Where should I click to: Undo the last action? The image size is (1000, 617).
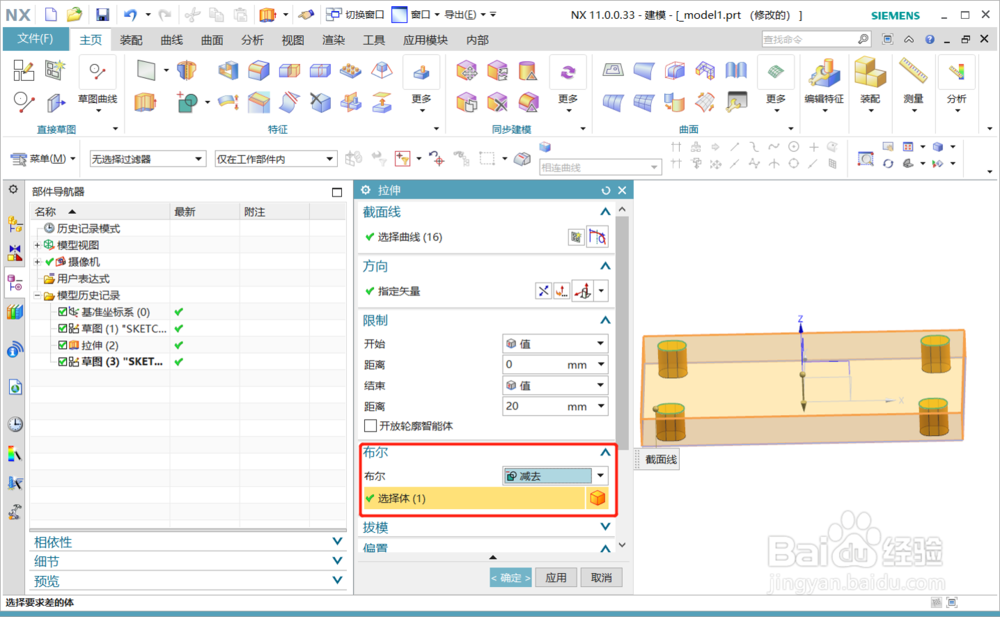click(x=131, y=14)
